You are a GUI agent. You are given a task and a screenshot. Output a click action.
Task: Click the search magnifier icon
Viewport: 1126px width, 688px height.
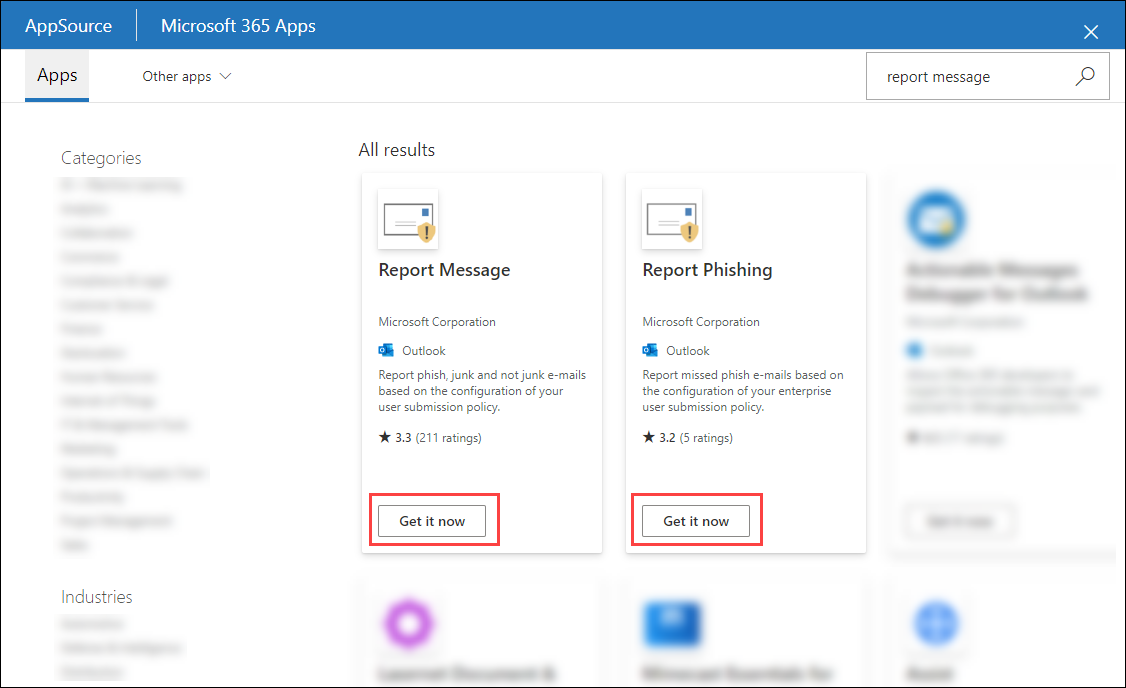[1084, 76]
